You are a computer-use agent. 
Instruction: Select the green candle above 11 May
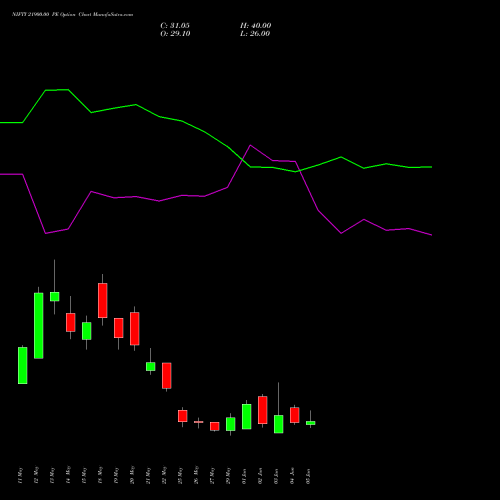23,365
